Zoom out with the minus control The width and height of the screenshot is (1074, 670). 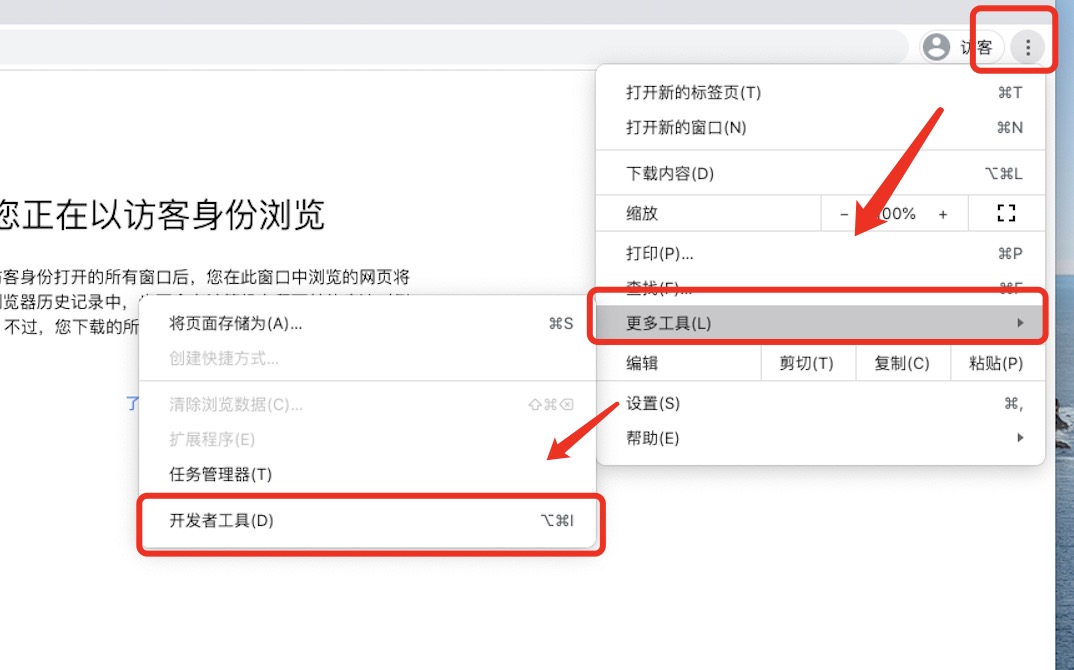(843, 212)
